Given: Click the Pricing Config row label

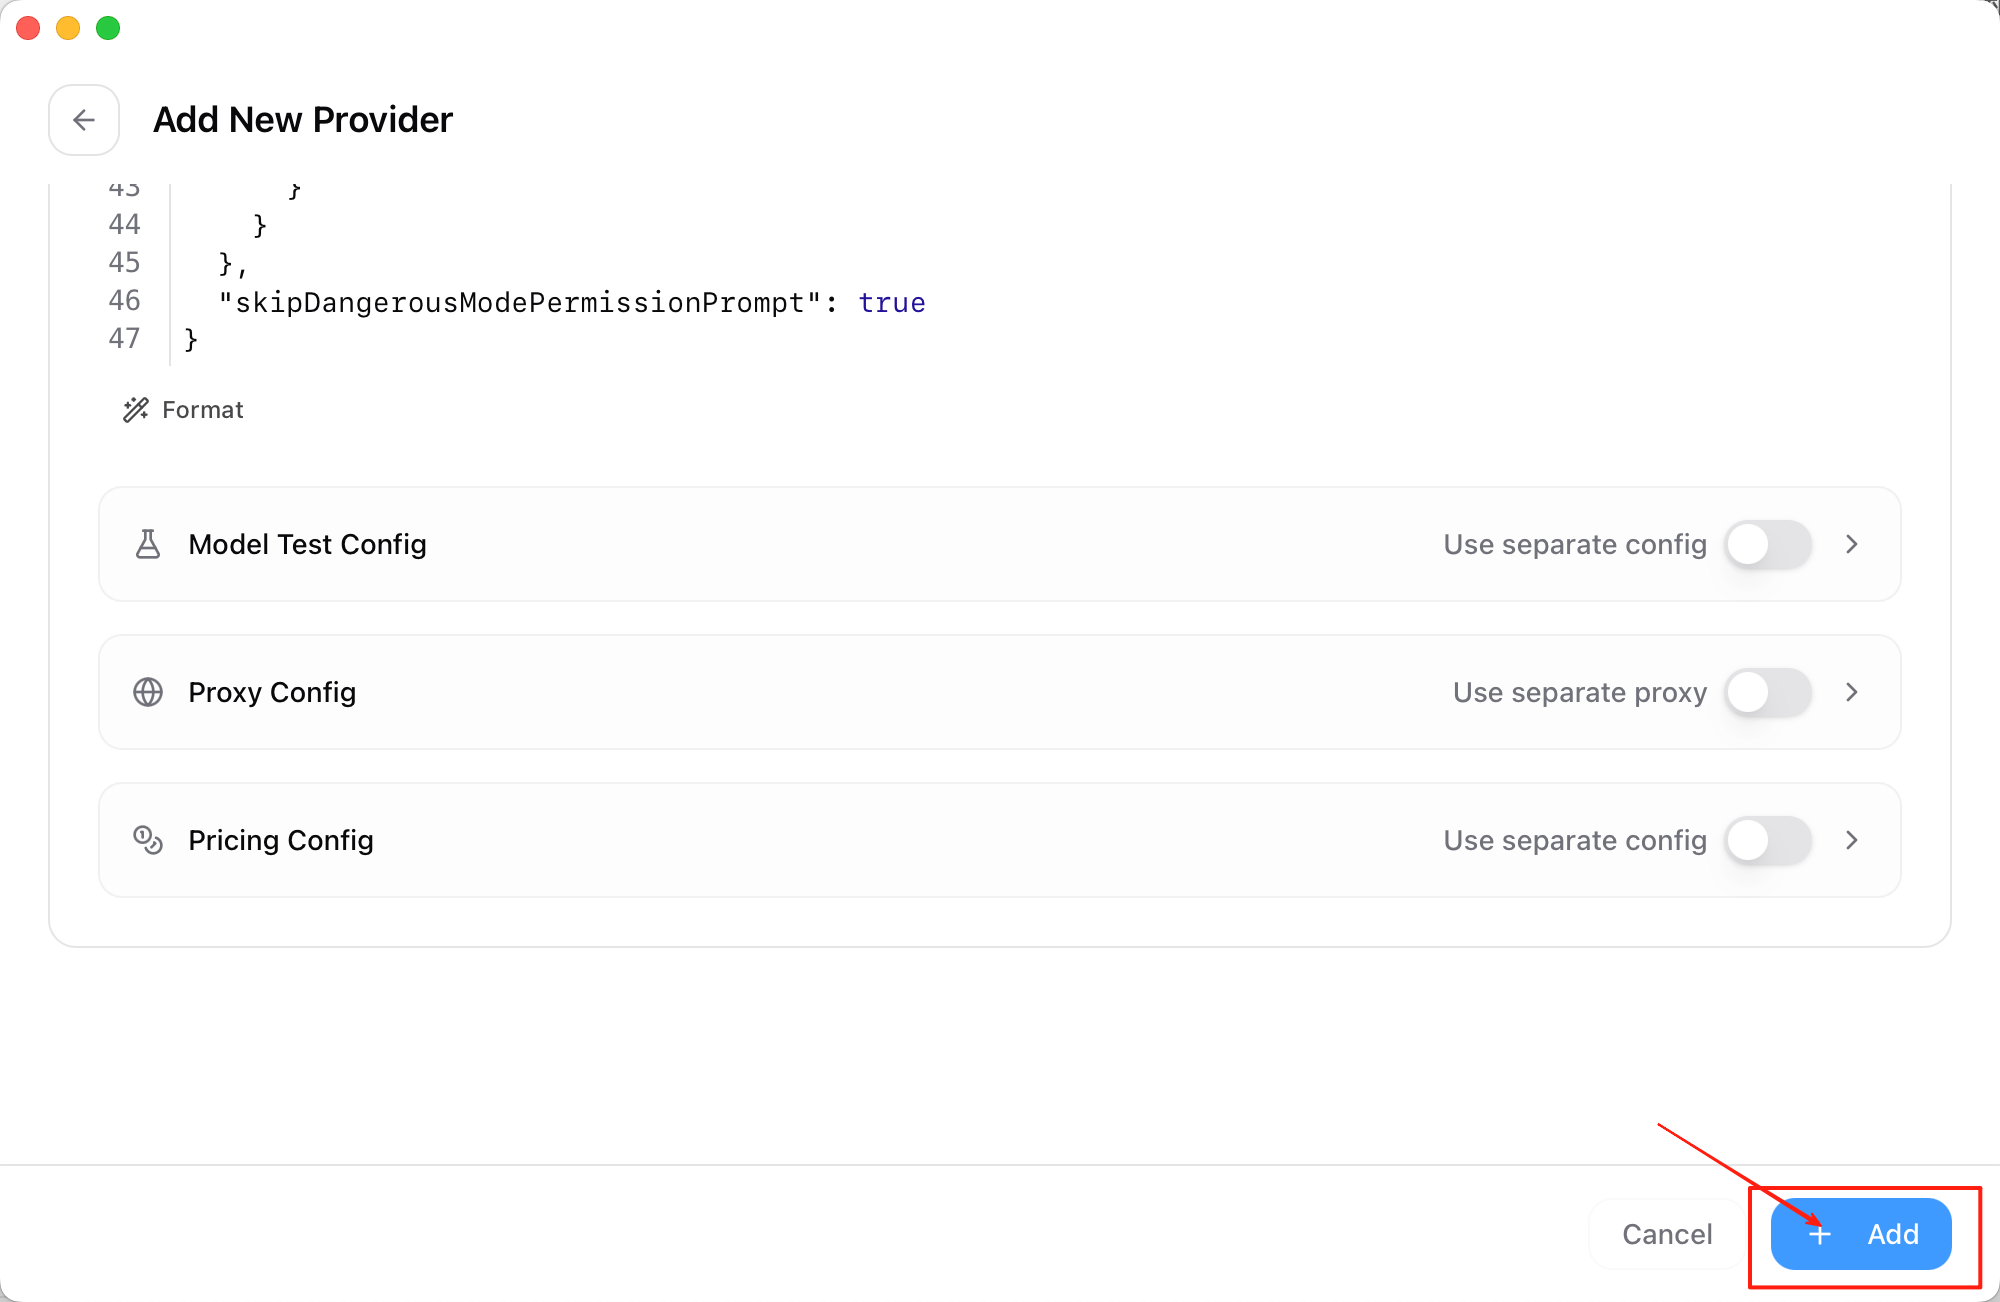Looking at the screenshot, I should (281, 840).
